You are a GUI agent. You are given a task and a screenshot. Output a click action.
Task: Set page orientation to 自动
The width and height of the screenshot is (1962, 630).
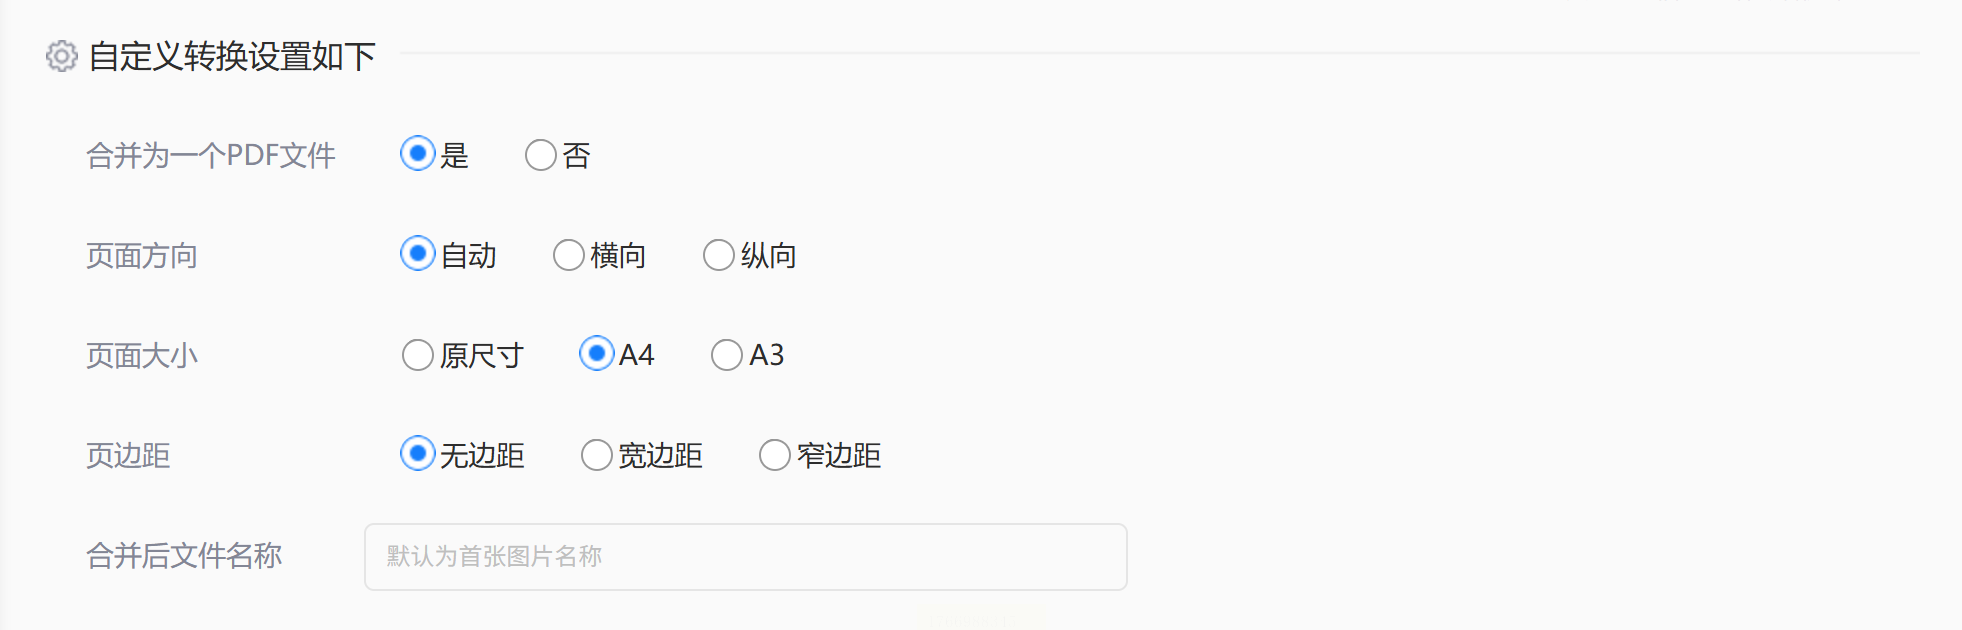click(418, 254)
